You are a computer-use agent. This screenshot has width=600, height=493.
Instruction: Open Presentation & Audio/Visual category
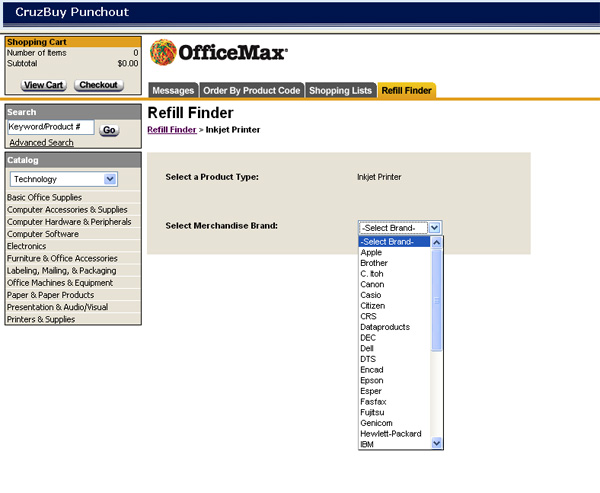click(57, 307)
